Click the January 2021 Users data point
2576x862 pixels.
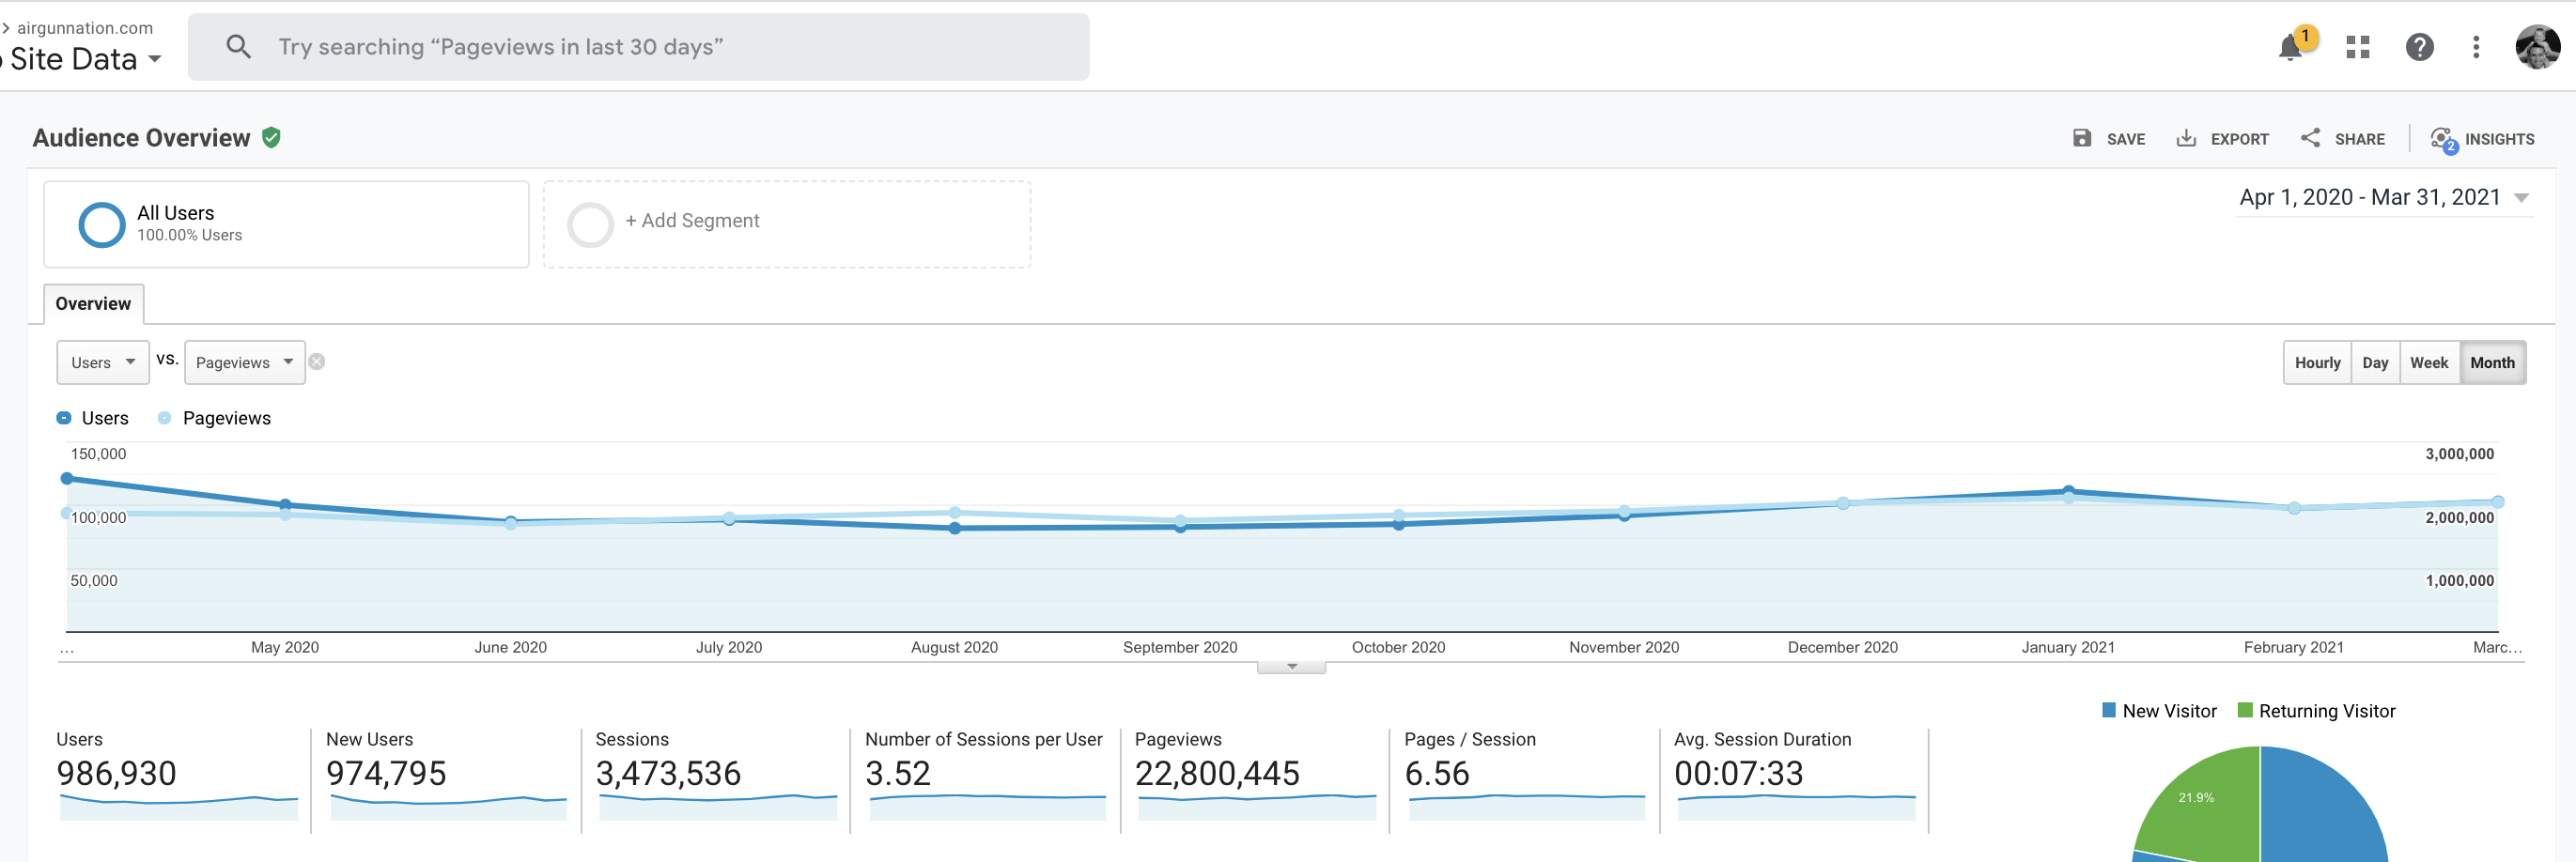point(2068,491)
